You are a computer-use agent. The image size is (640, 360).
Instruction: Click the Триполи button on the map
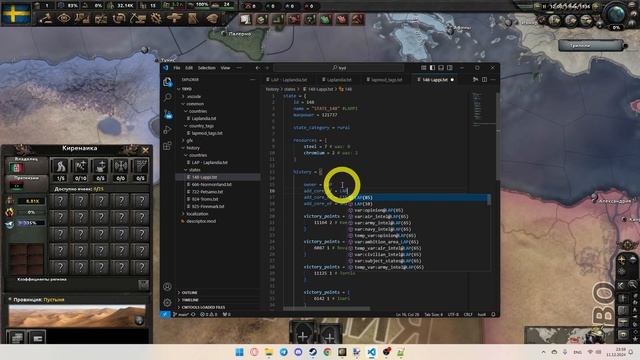pos(592,46)
